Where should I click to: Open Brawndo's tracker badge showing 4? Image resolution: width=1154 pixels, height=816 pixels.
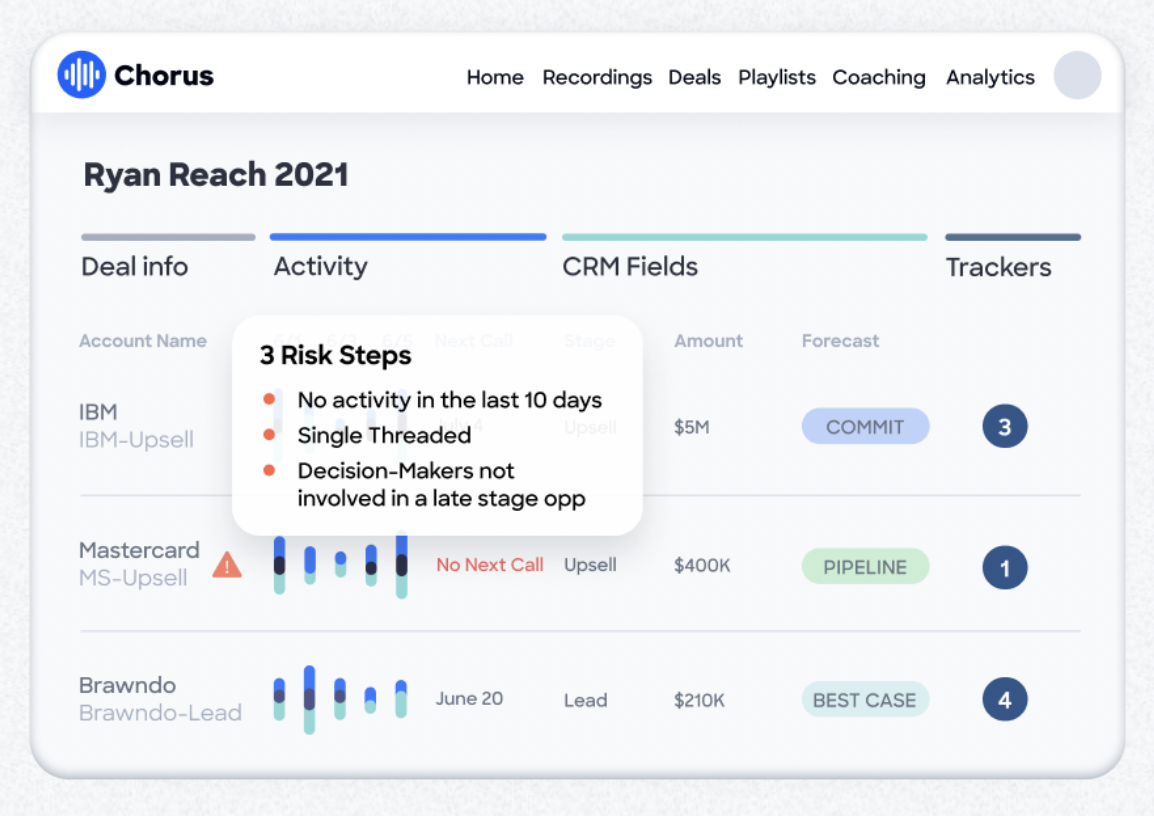pos(1004,699)
